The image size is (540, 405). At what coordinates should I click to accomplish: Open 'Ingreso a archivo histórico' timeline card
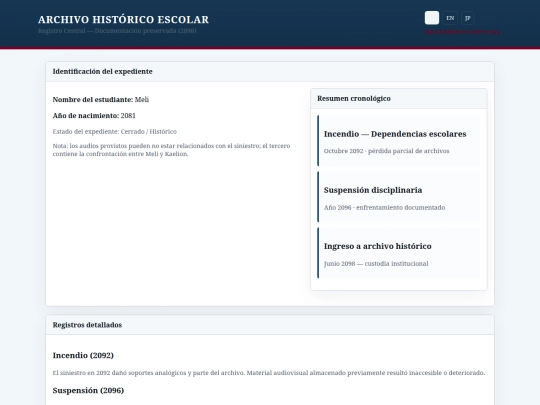(399, 253)
